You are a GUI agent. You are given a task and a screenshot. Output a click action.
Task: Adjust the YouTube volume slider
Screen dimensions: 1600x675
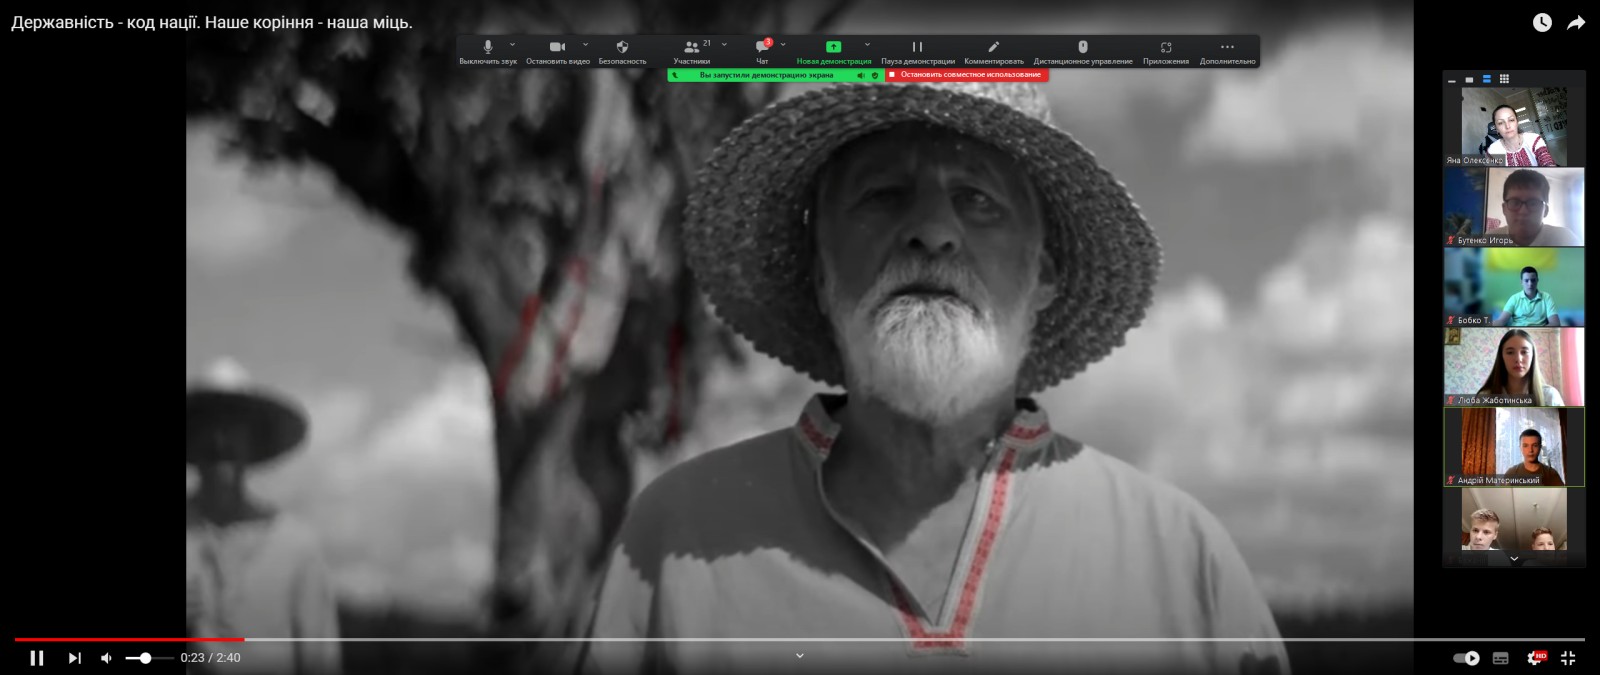pyautogui.click(x=146, y=658)
